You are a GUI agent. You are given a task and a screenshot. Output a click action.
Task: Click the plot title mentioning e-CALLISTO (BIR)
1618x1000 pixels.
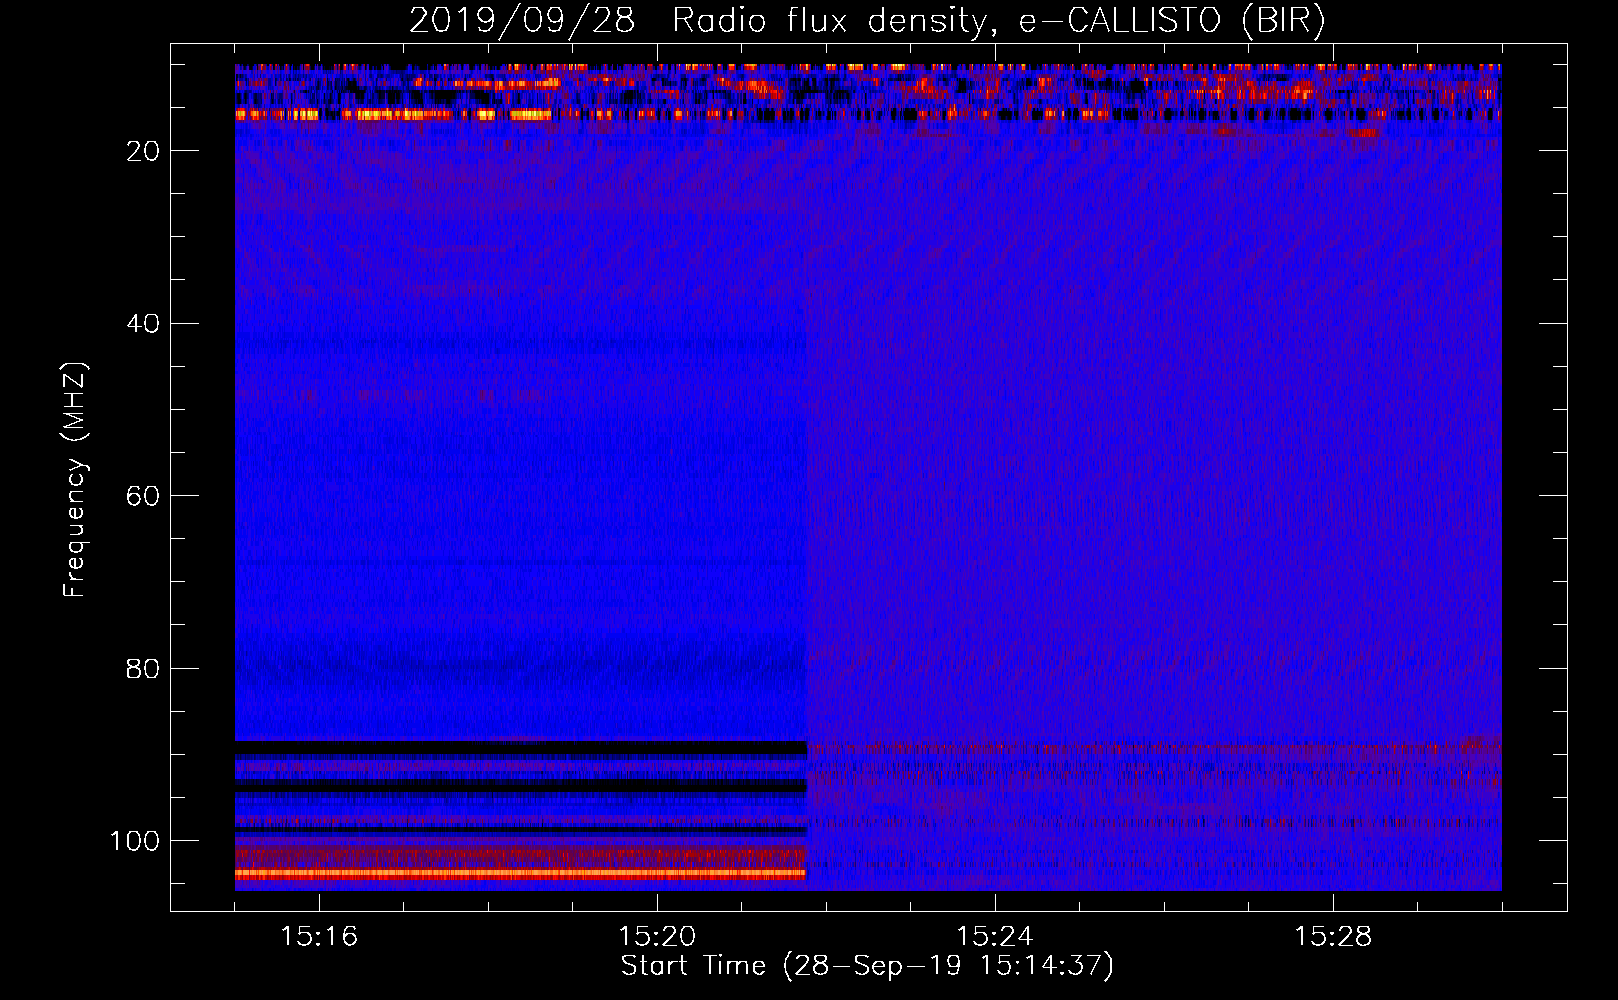click(x=867, y=21)
